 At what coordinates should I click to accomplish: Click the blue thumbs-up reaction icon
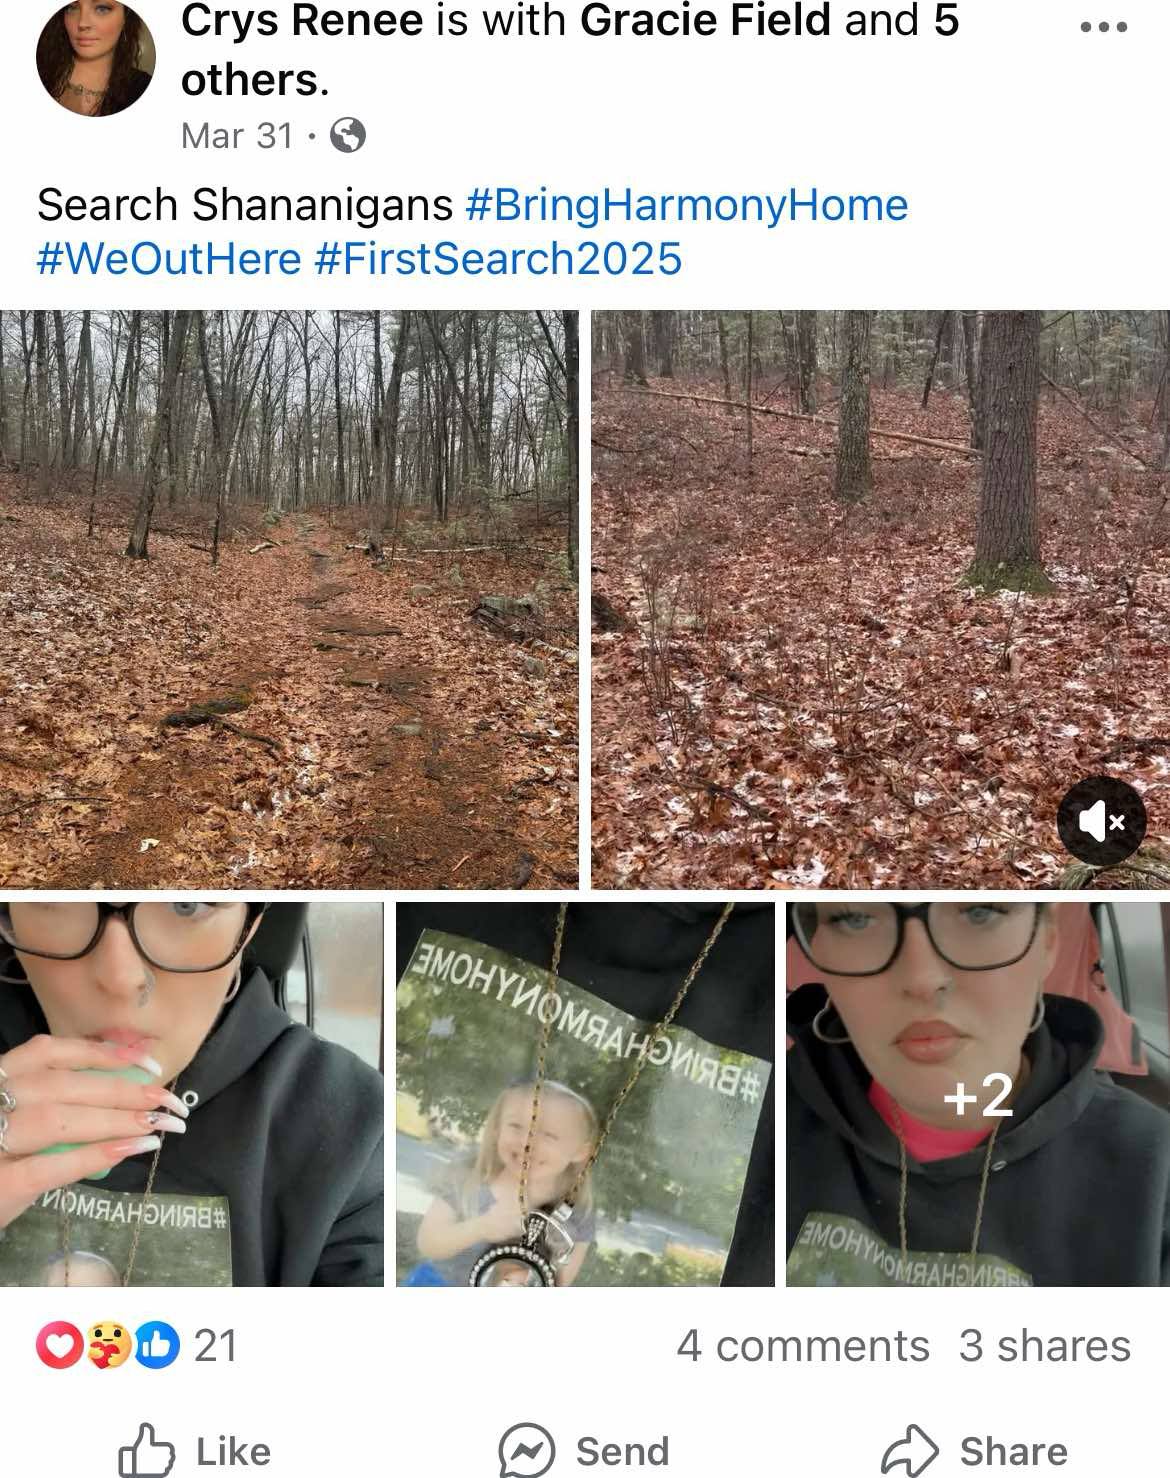pos(156,1345)
